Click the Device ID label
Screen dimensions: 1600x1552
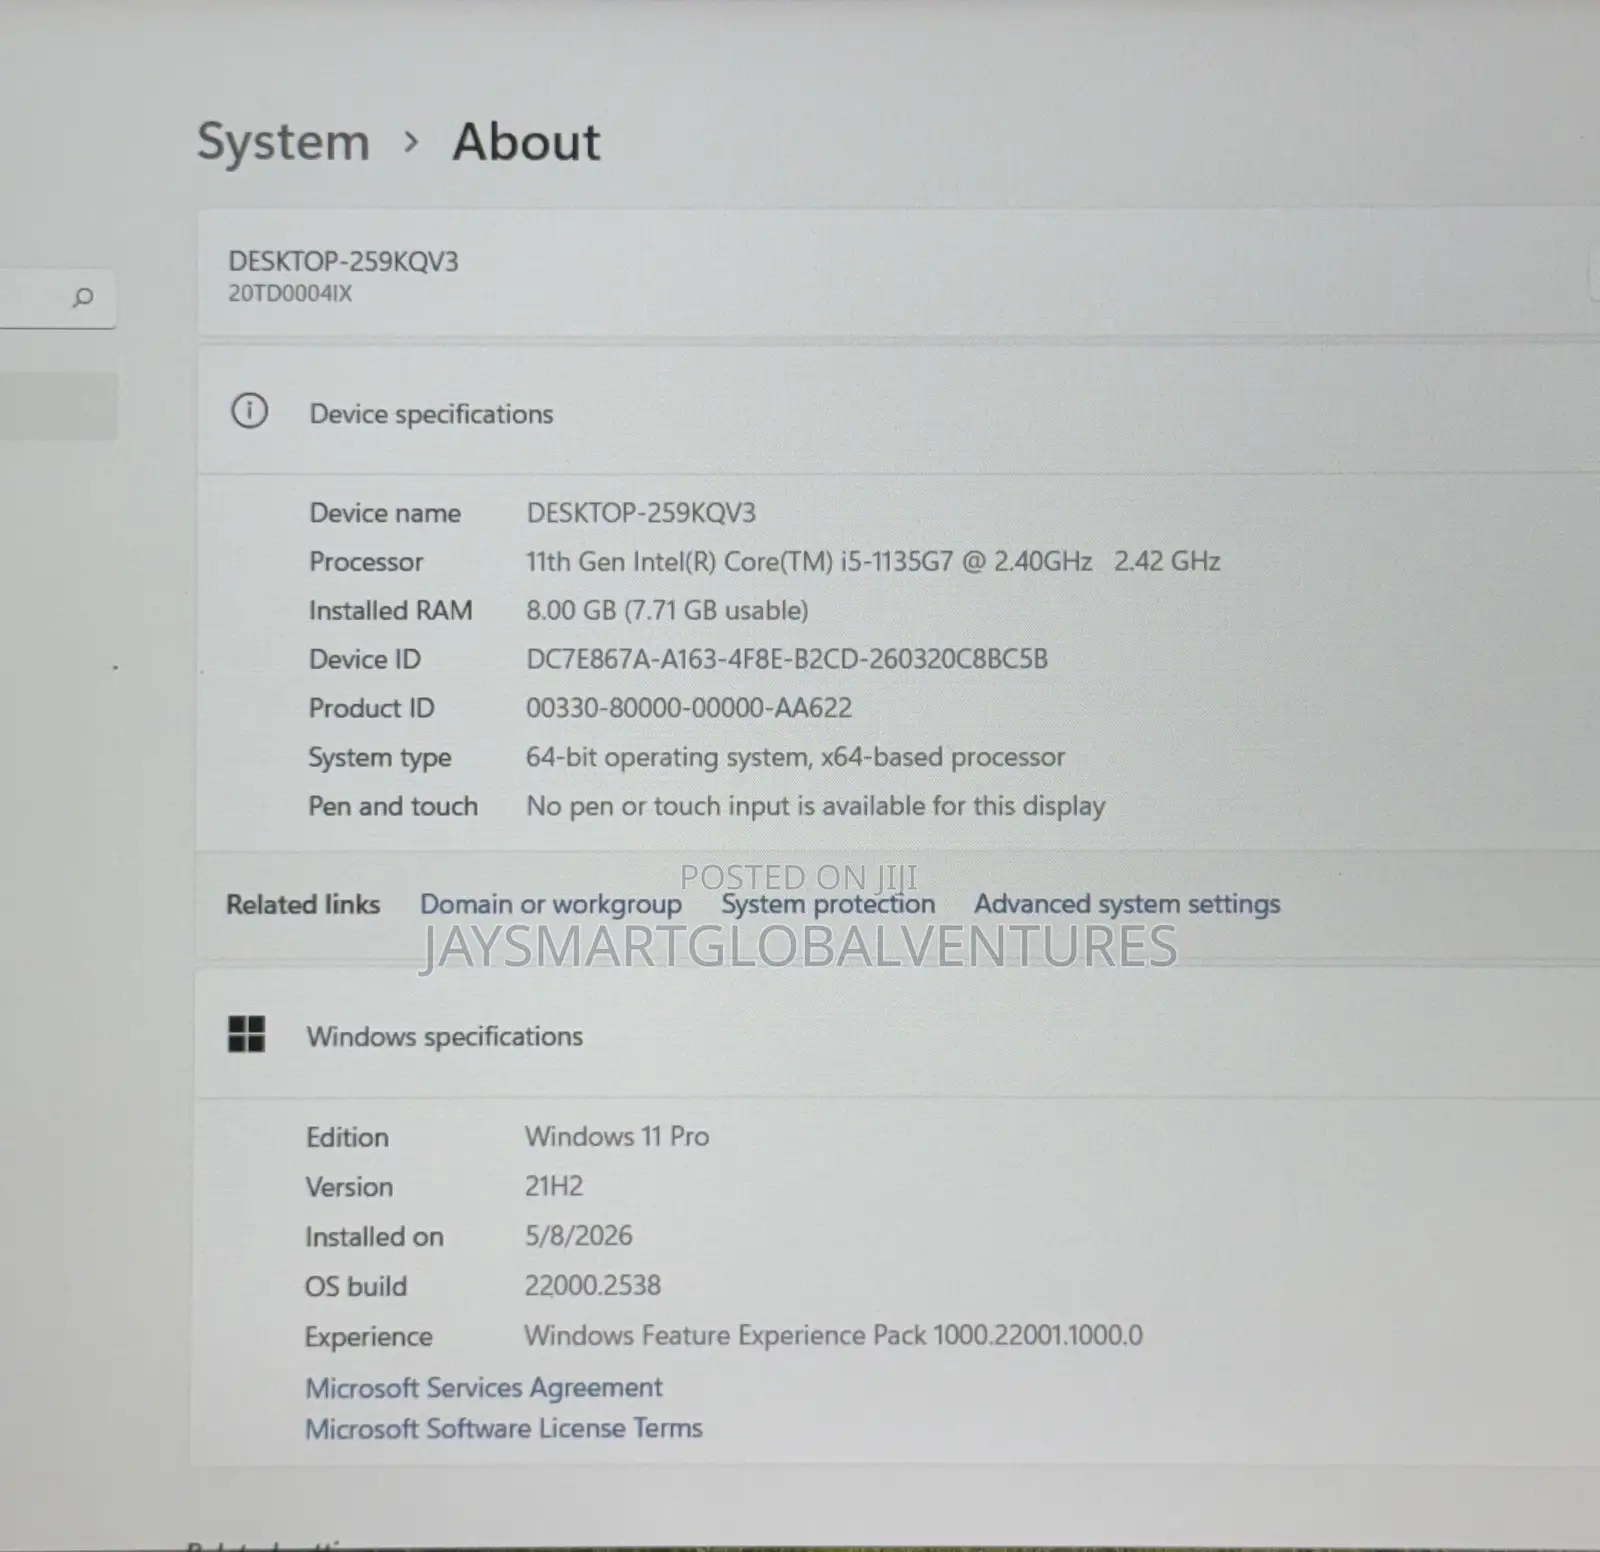point(364,659)
